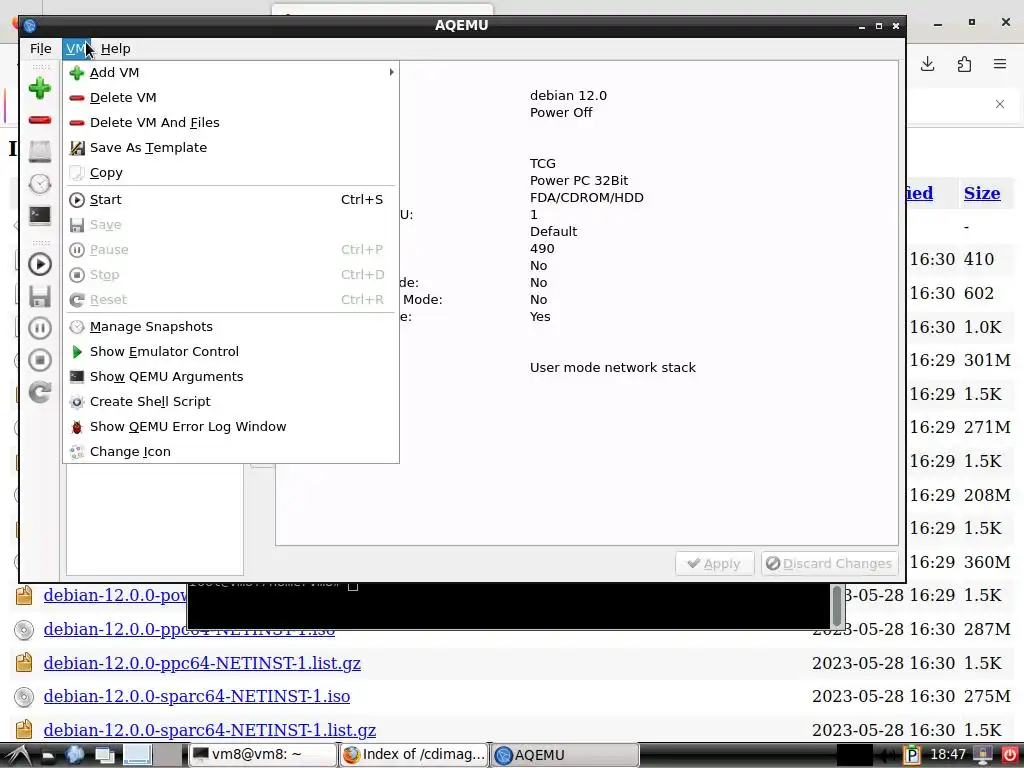The image size is (1024, 768).
Task: Sort browser listing by Size column
Action: 982,193
